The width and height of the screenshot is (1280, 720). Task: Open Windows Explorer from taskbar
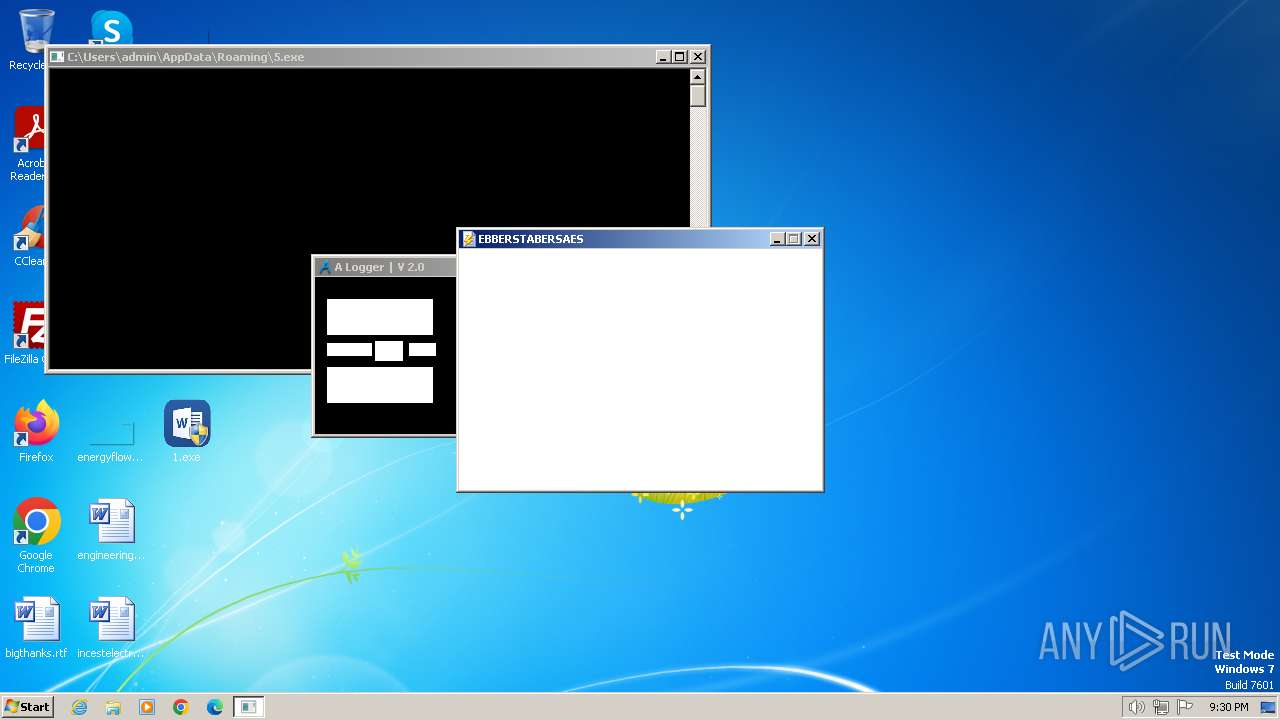(x=113, y=707)
